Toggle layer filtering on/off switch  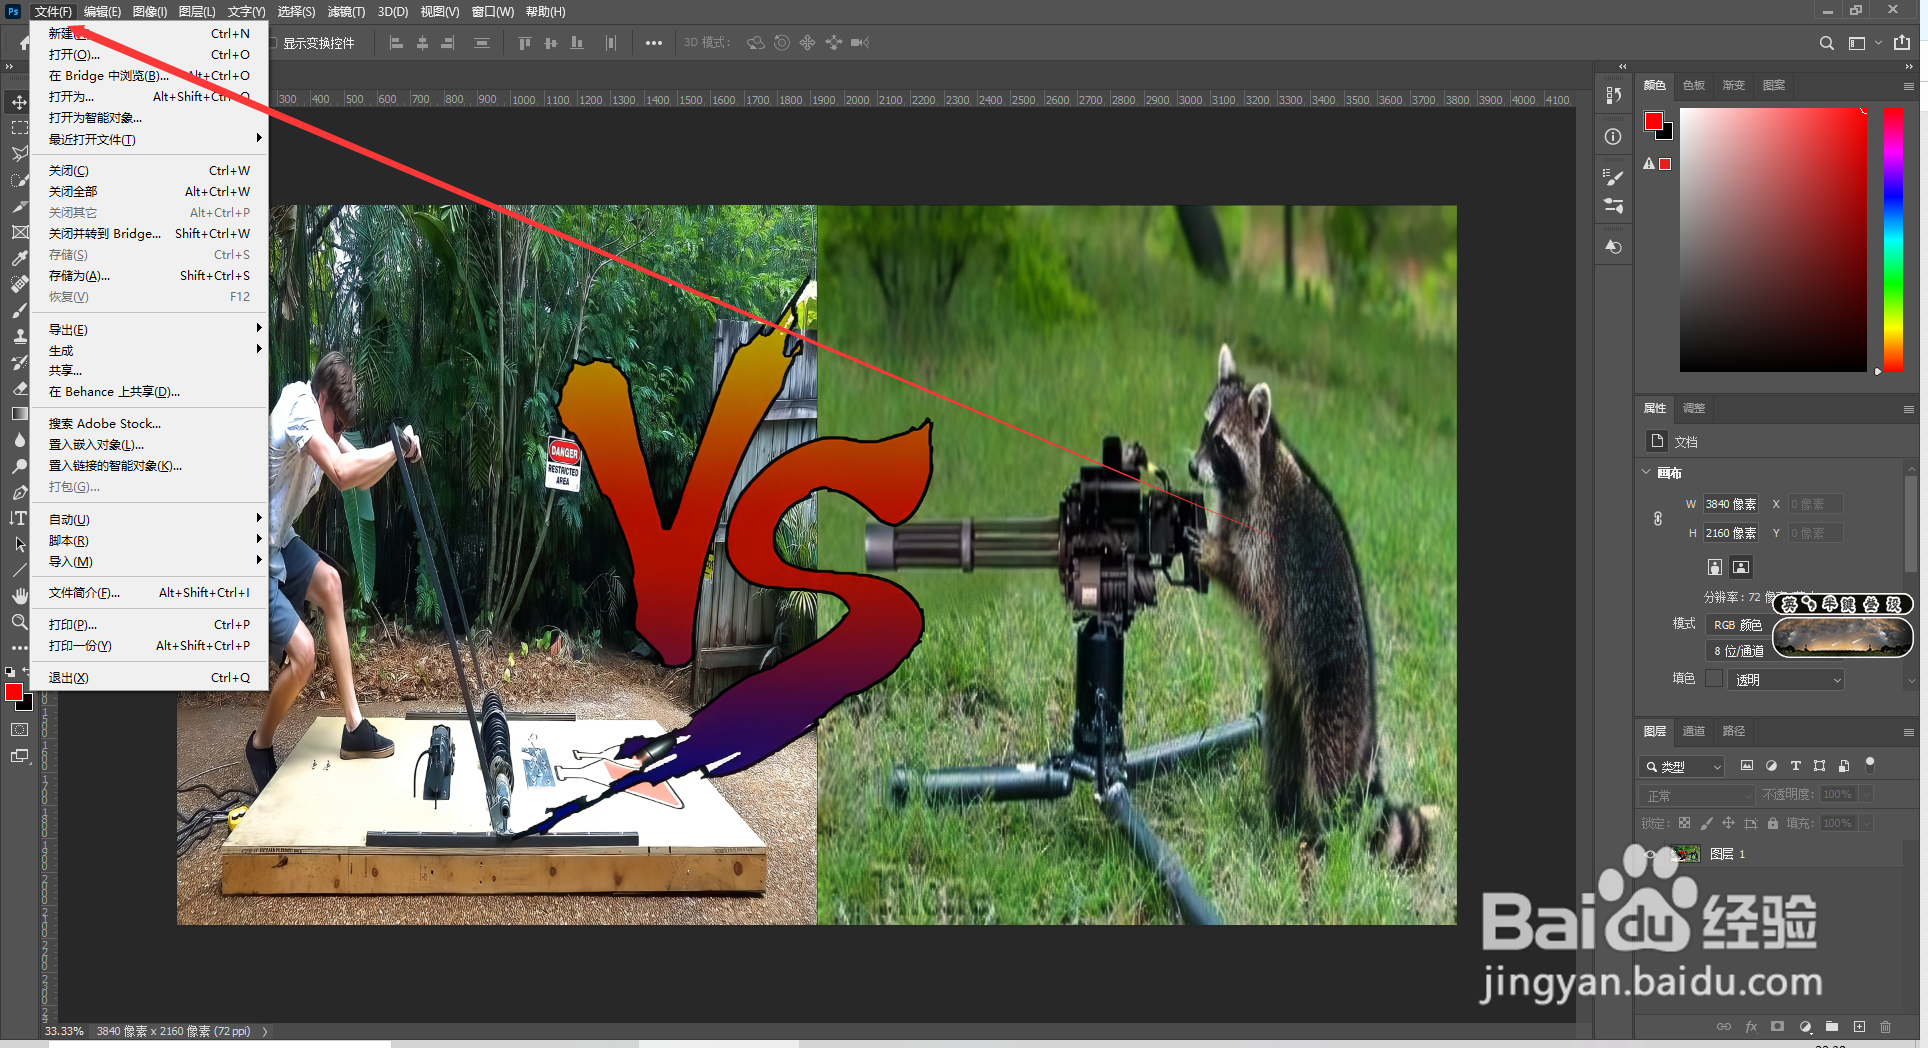click(x=1870, y=765)
